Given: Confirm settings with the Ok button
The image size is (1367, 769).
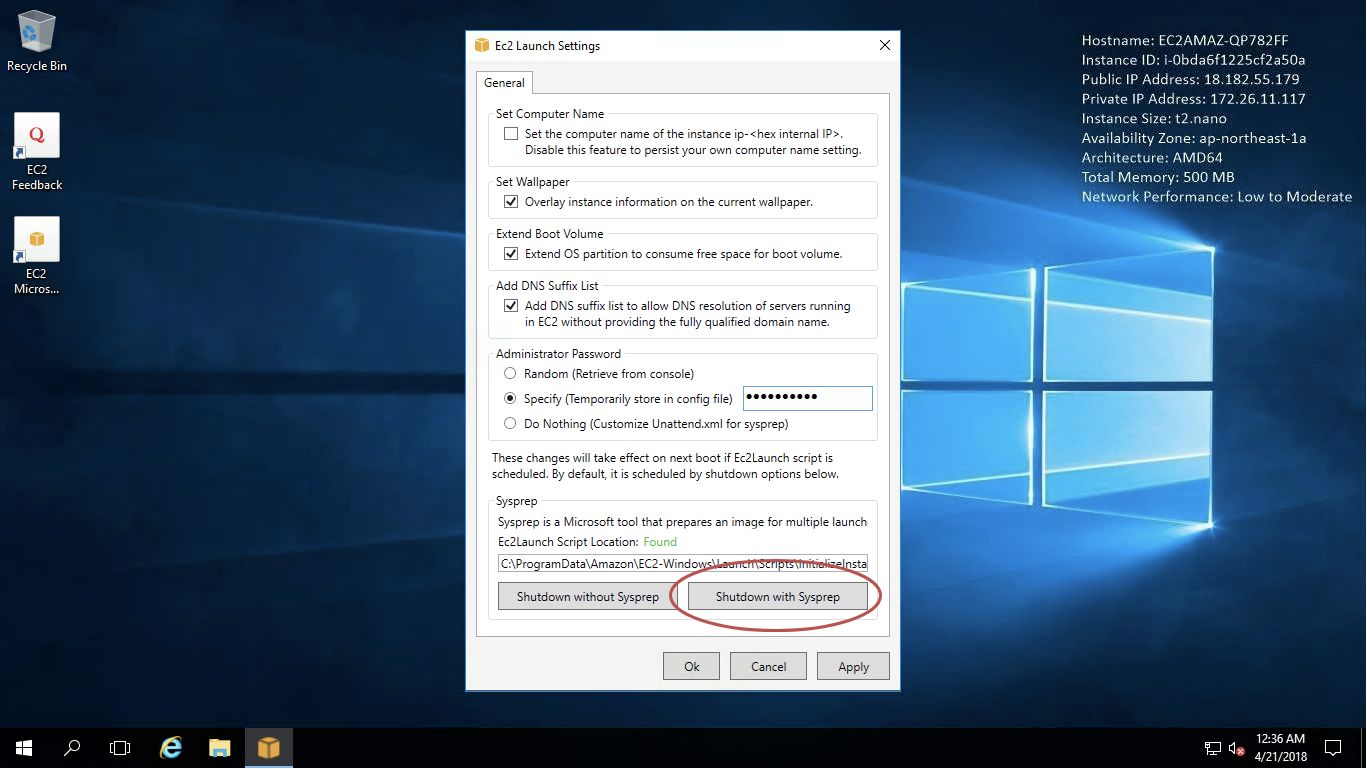Looking at the screenshot, I should (692, 667).
